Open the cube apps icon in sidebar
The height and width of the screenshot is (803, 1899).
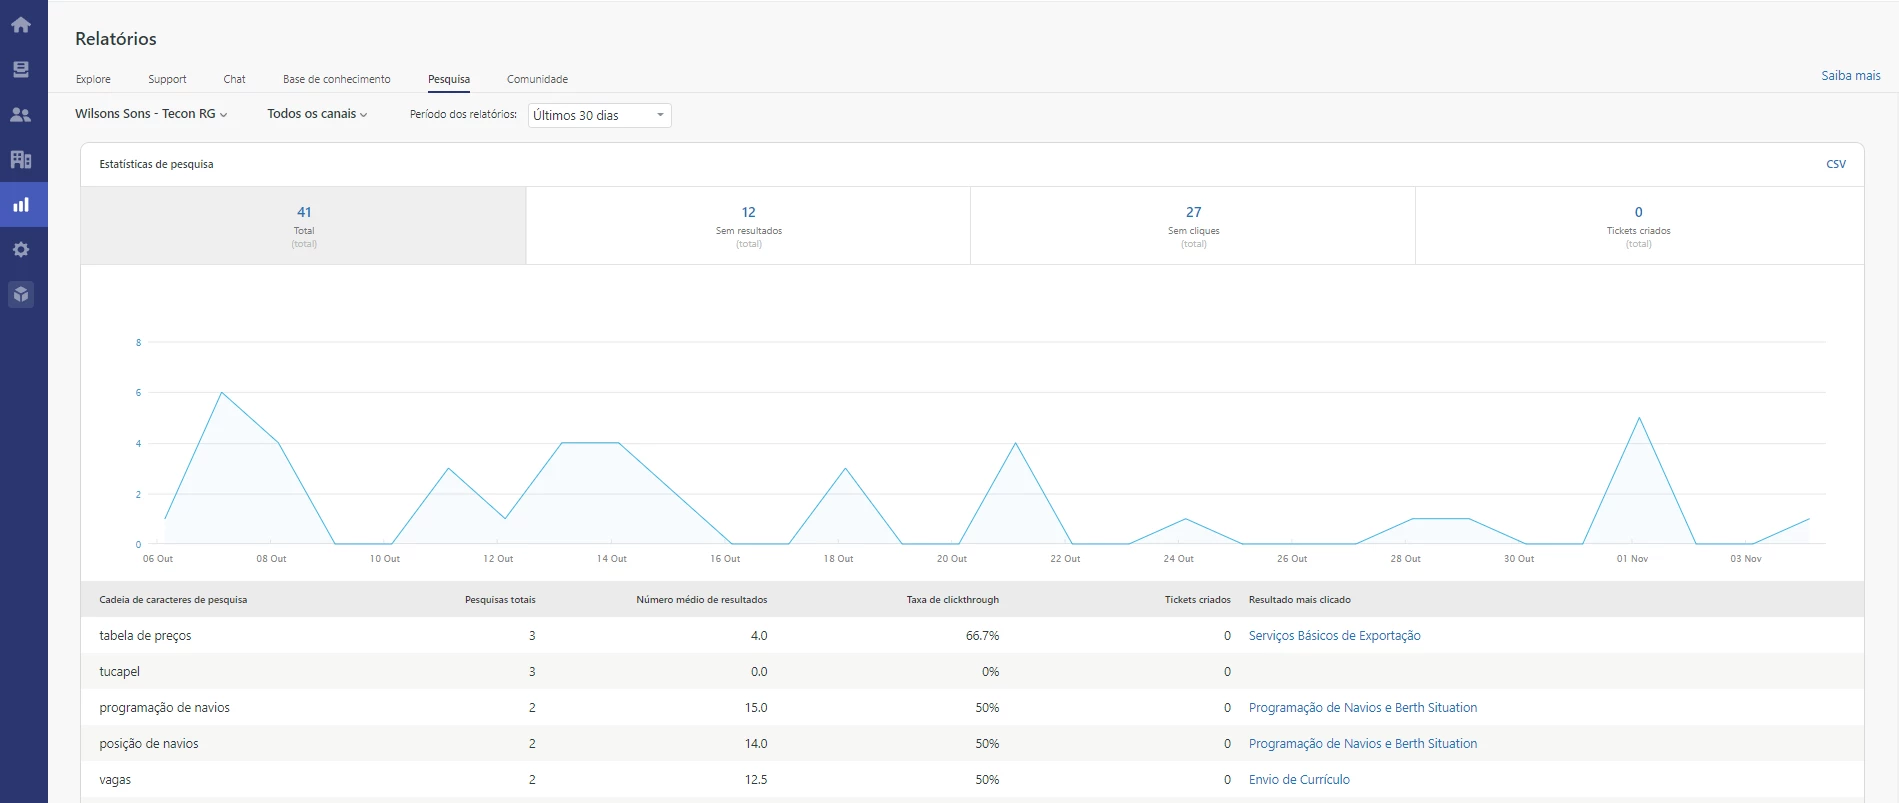(21, 294)
